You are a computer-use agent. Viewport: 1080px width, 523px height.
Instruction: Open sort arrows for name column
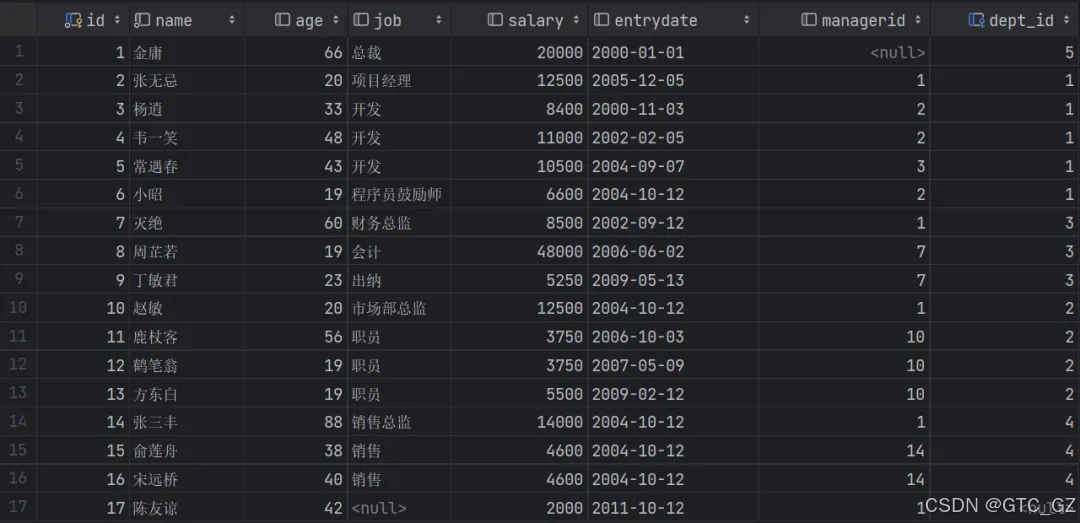[231, 21]
